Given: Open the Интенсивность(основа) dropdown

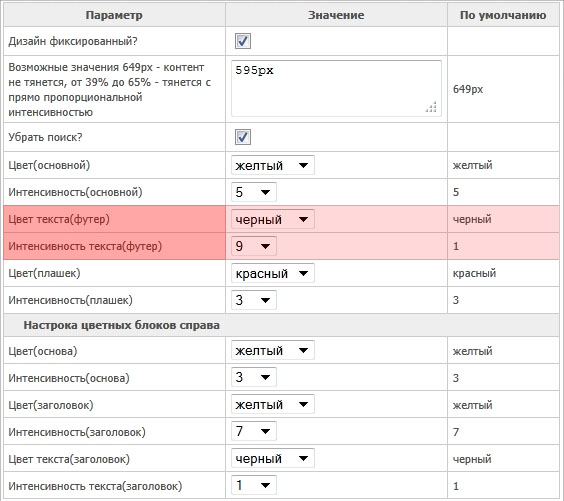Looking at the screenshot, I should click(254, 377).
